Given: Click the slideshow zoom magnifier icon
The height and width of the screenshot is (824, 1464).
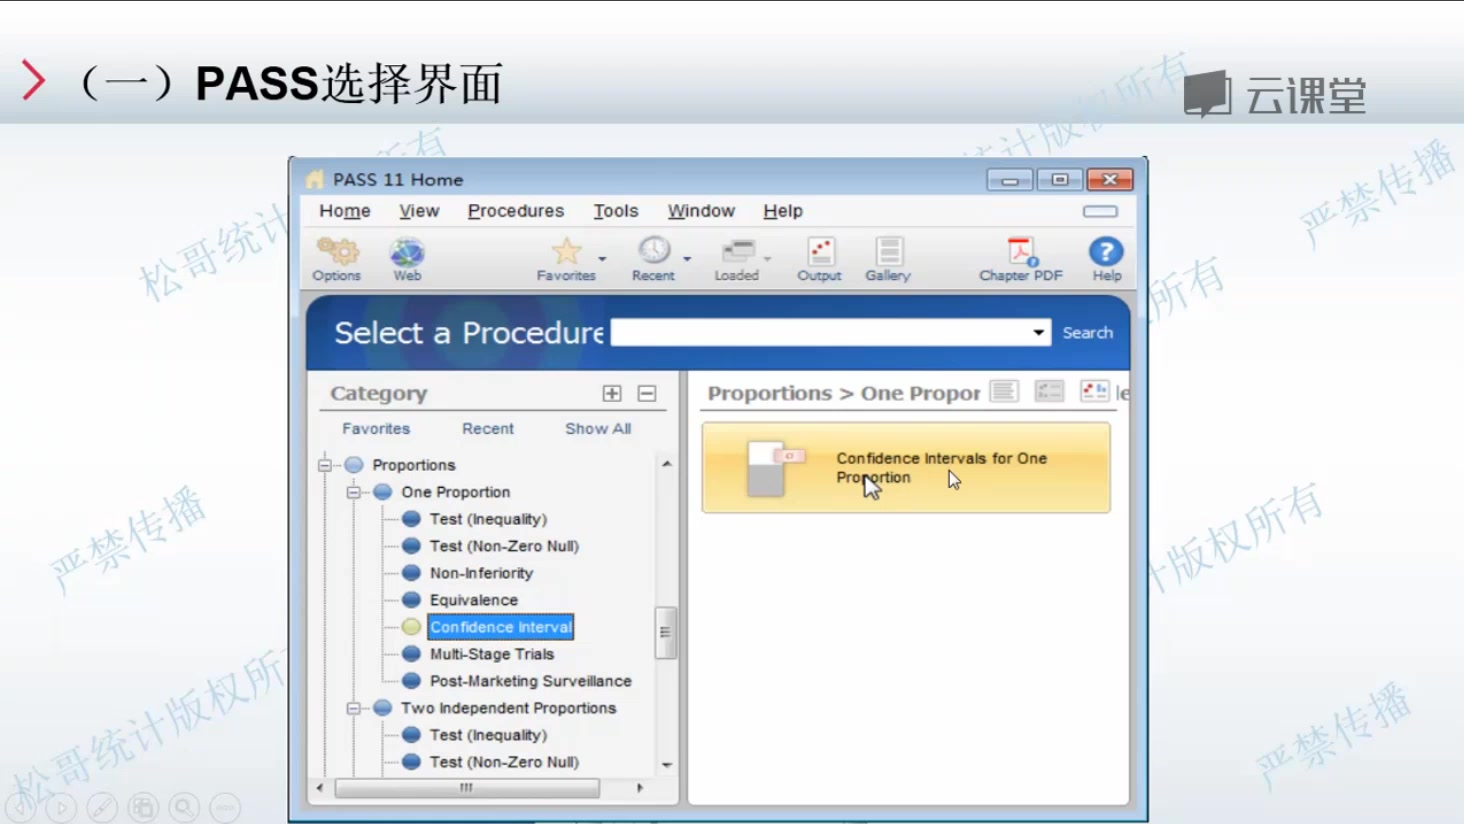Looking at the screenshot, I should [184, 807].
